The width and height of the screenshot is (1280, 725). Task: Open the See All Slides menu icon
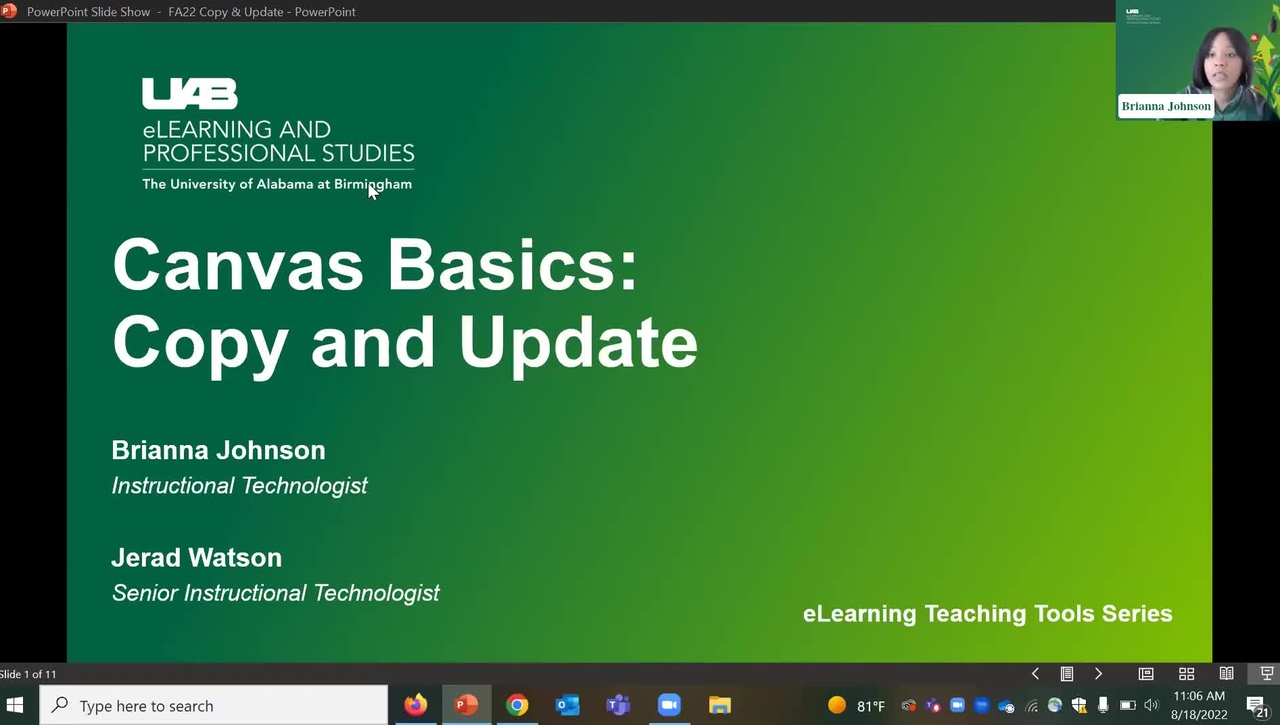pyautogui.click(x=1067, y=674)
